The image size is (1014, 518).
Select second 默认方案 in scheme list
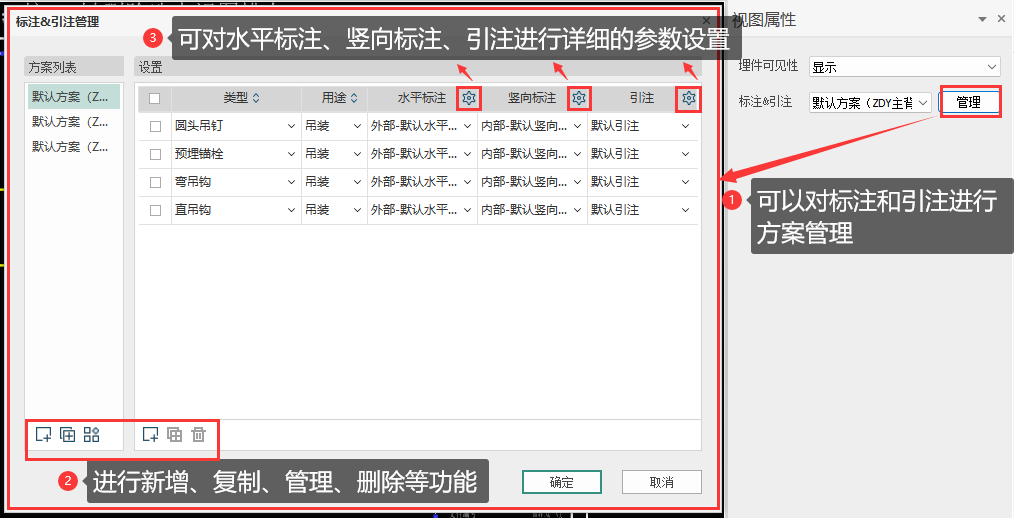pyautogui.click(x=74, y=122)
